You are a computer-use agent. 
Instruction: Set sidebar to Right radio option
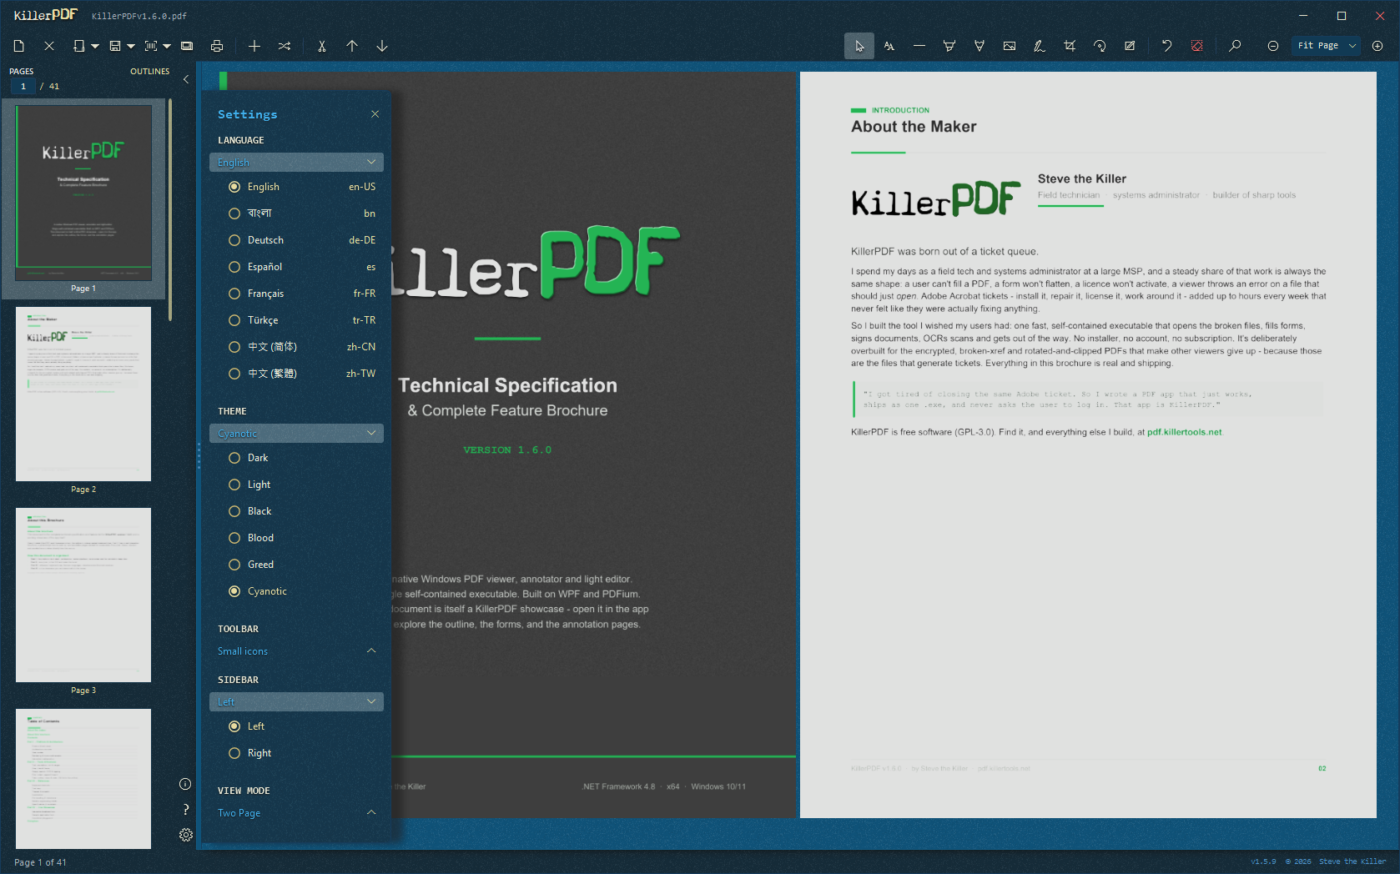click(234, 753)
